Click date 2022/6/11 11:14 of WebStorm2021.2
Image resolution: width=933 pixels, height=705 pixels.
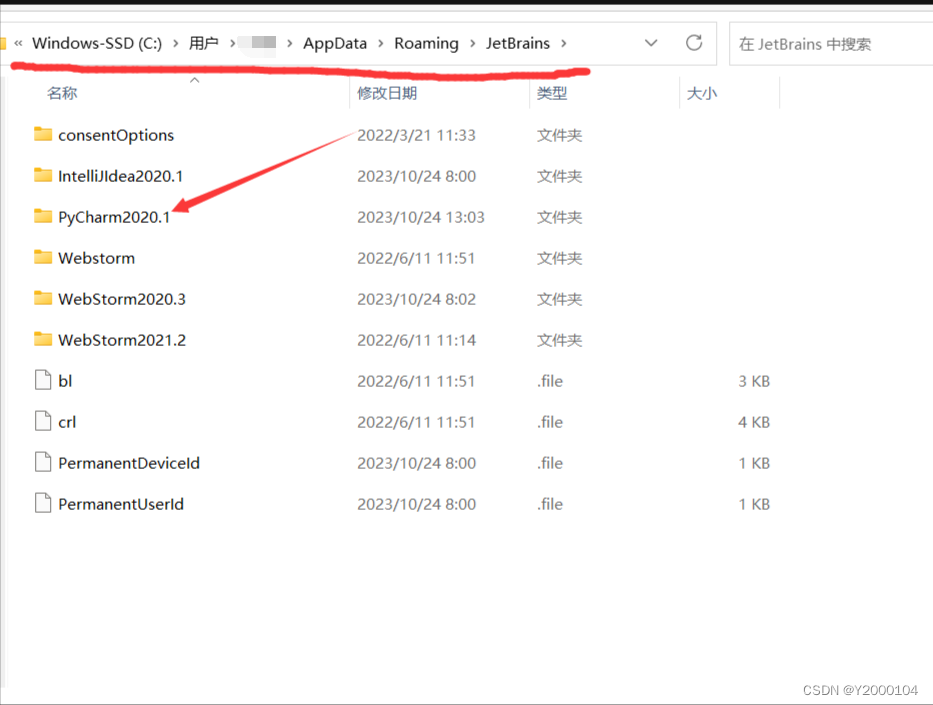tap(416, 340)
